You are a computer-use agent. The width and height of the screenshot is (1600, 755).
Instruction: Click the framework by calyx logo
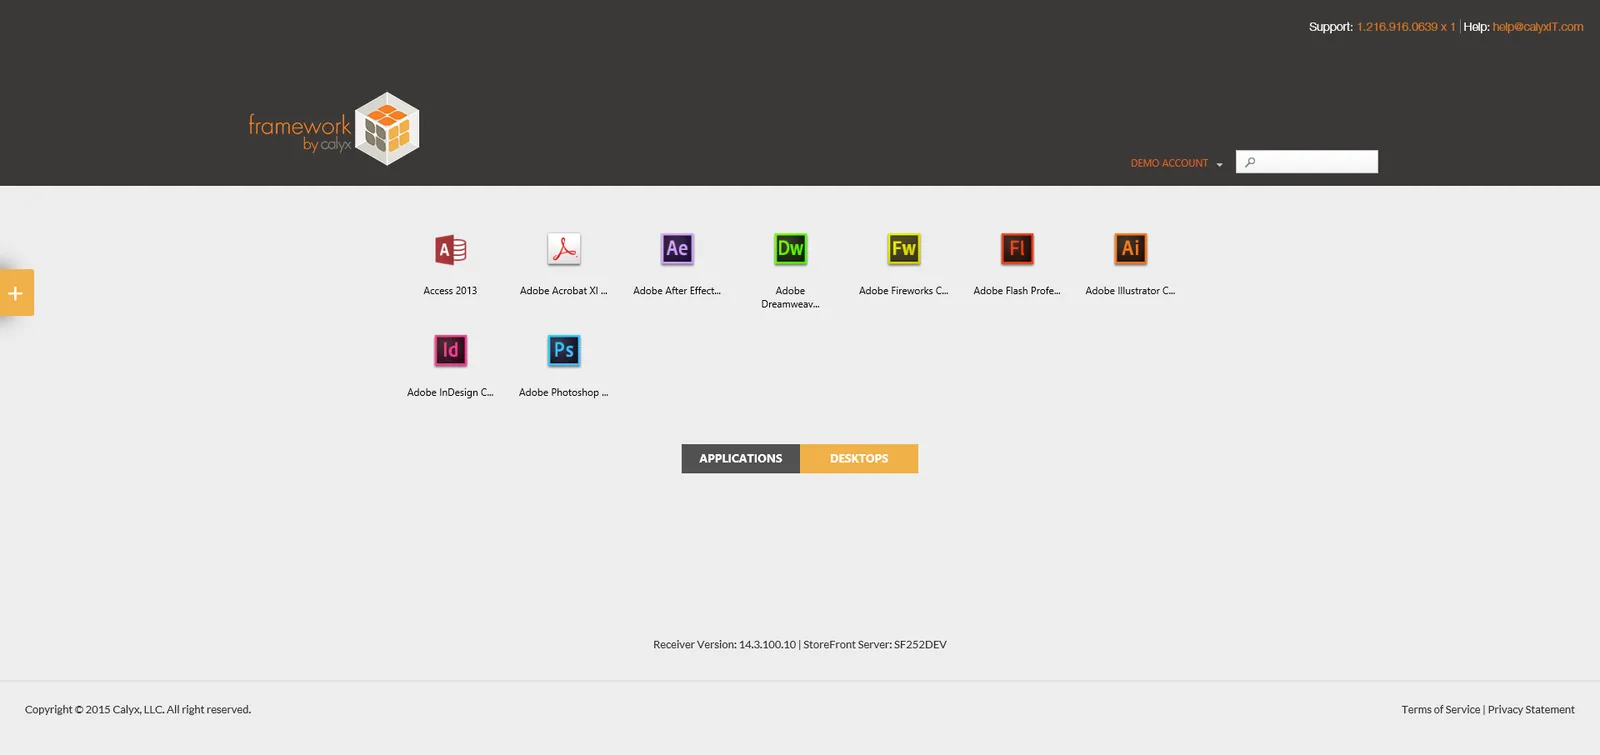click(x=334, y=129)
